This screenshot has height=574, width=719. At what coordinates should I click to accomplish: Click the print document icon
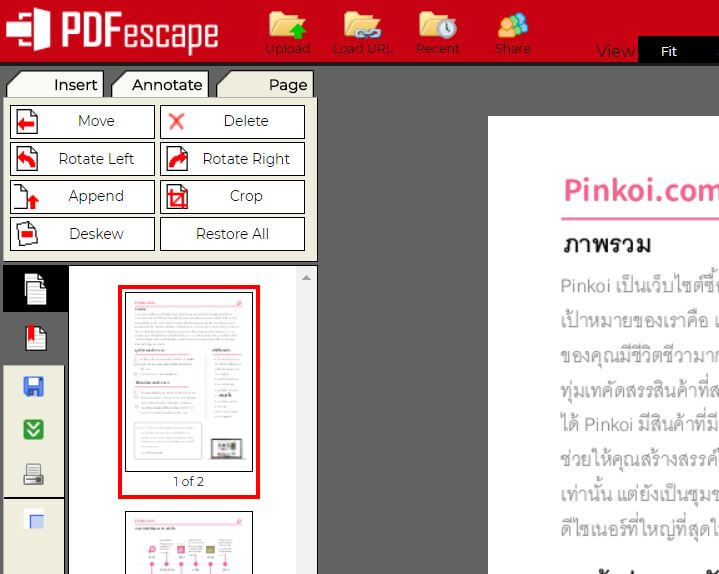tap(33, 475)
